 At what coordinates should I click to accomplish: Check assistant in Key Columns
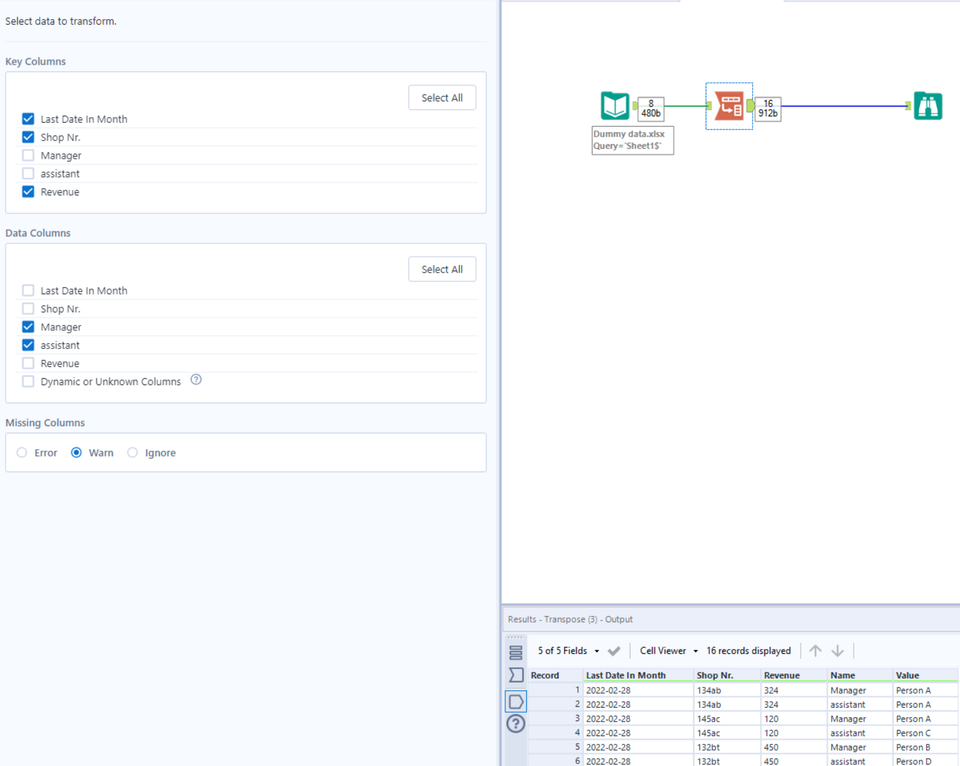point(28,173)
